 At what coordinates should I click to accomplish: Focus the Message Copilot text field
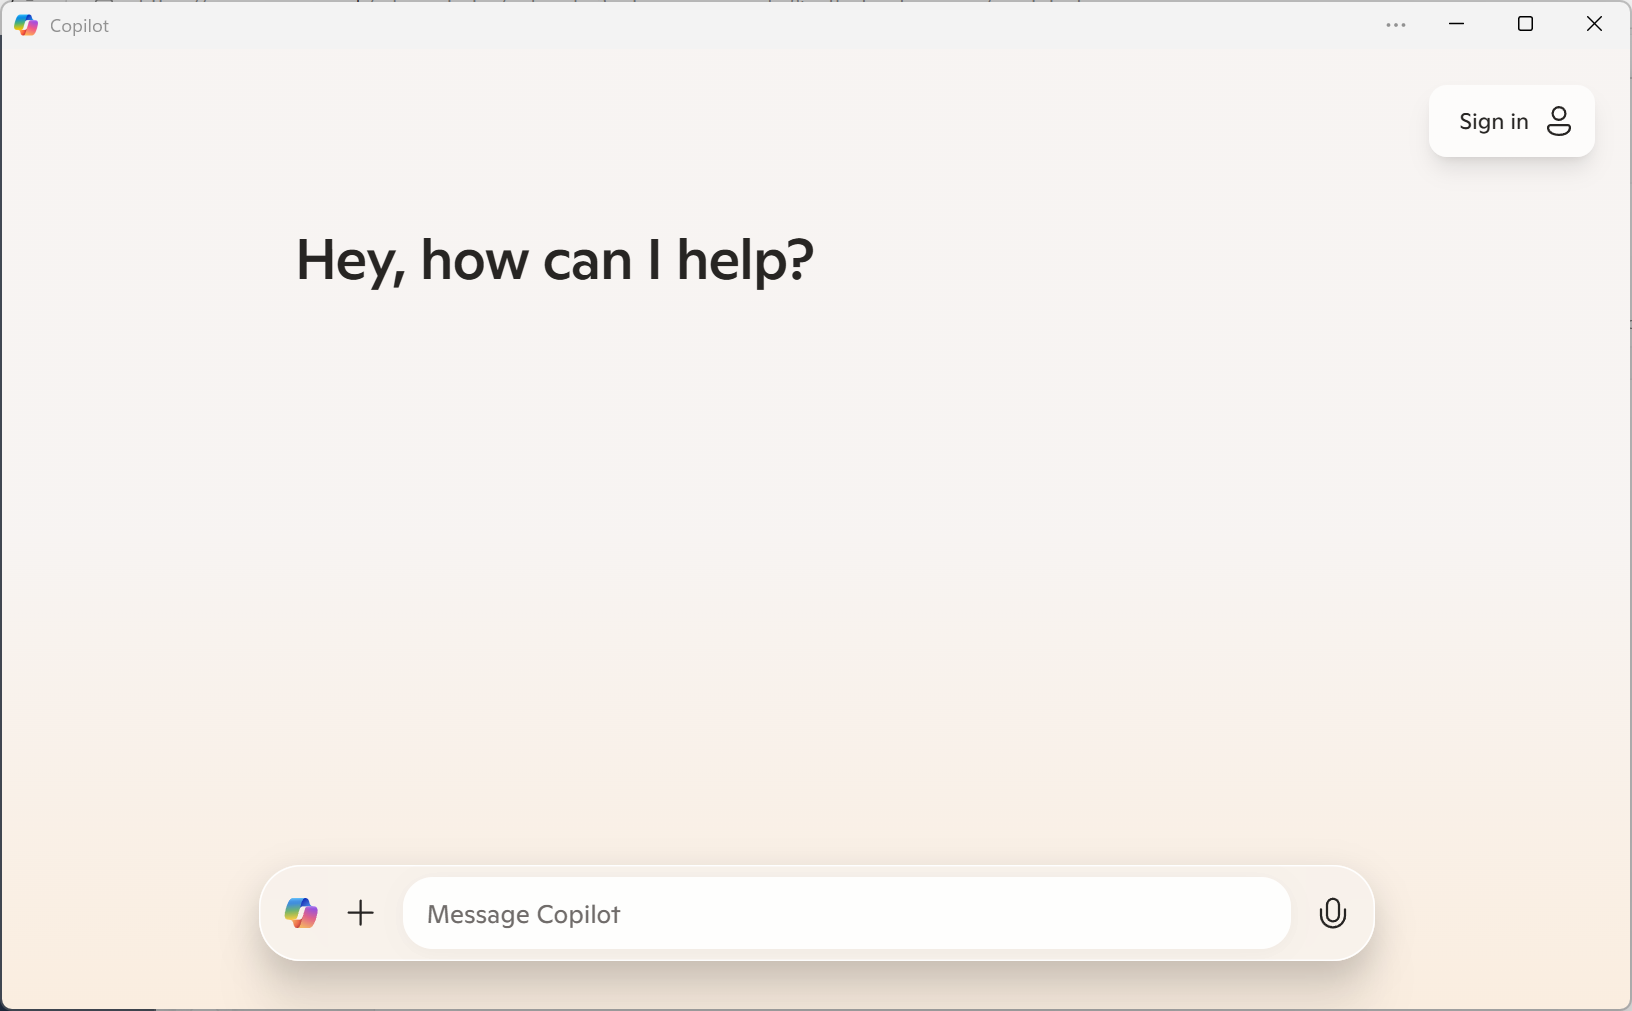(846, 914)
